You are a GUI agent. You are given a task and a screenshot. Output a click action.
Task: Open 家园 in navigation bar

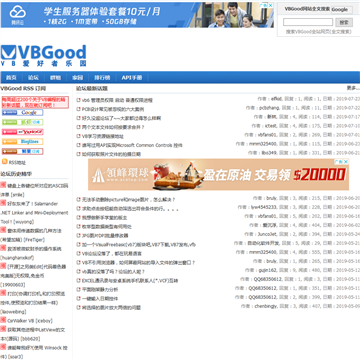(77, 77)
